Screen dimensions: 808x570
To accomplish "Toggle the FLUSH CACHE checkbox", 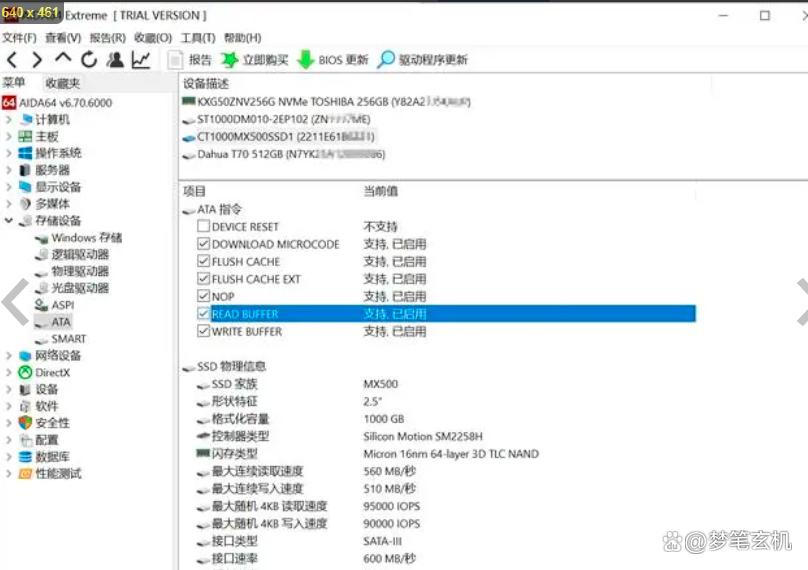I will coord(204,261).
